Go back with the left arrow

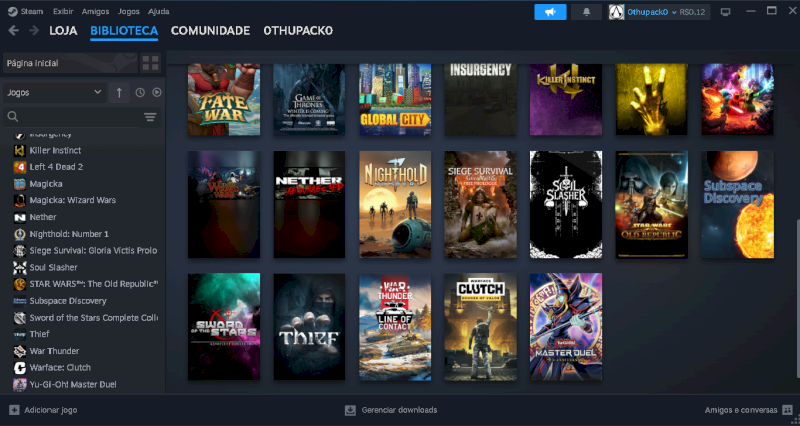pyautogui.click(x=14, y=31)
